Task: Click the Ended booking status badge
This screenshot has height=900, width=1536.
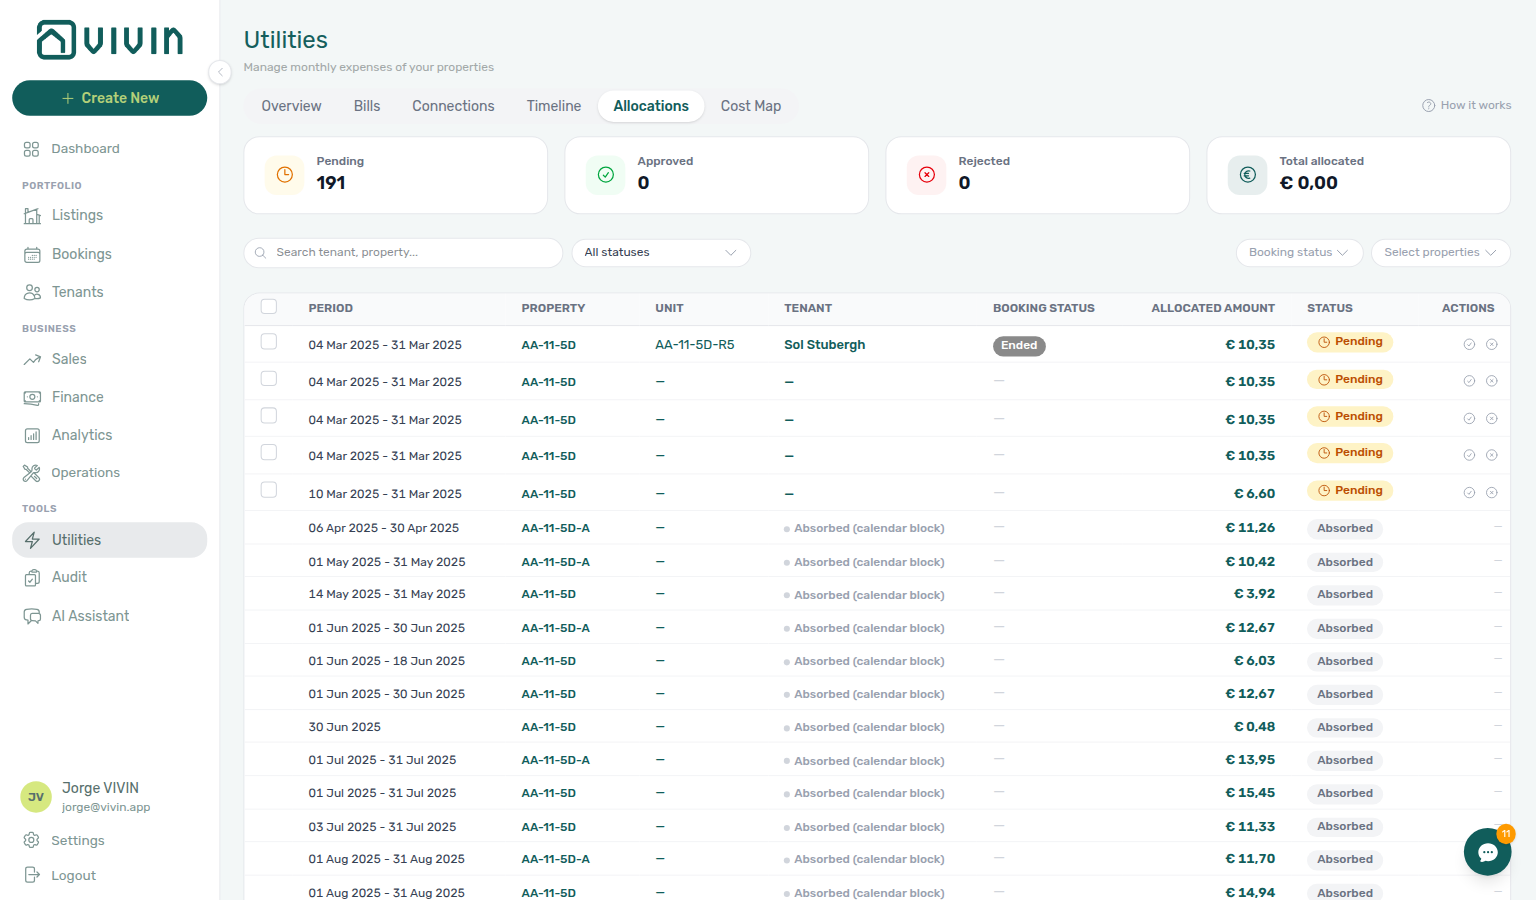Action: coord(1019,345)
